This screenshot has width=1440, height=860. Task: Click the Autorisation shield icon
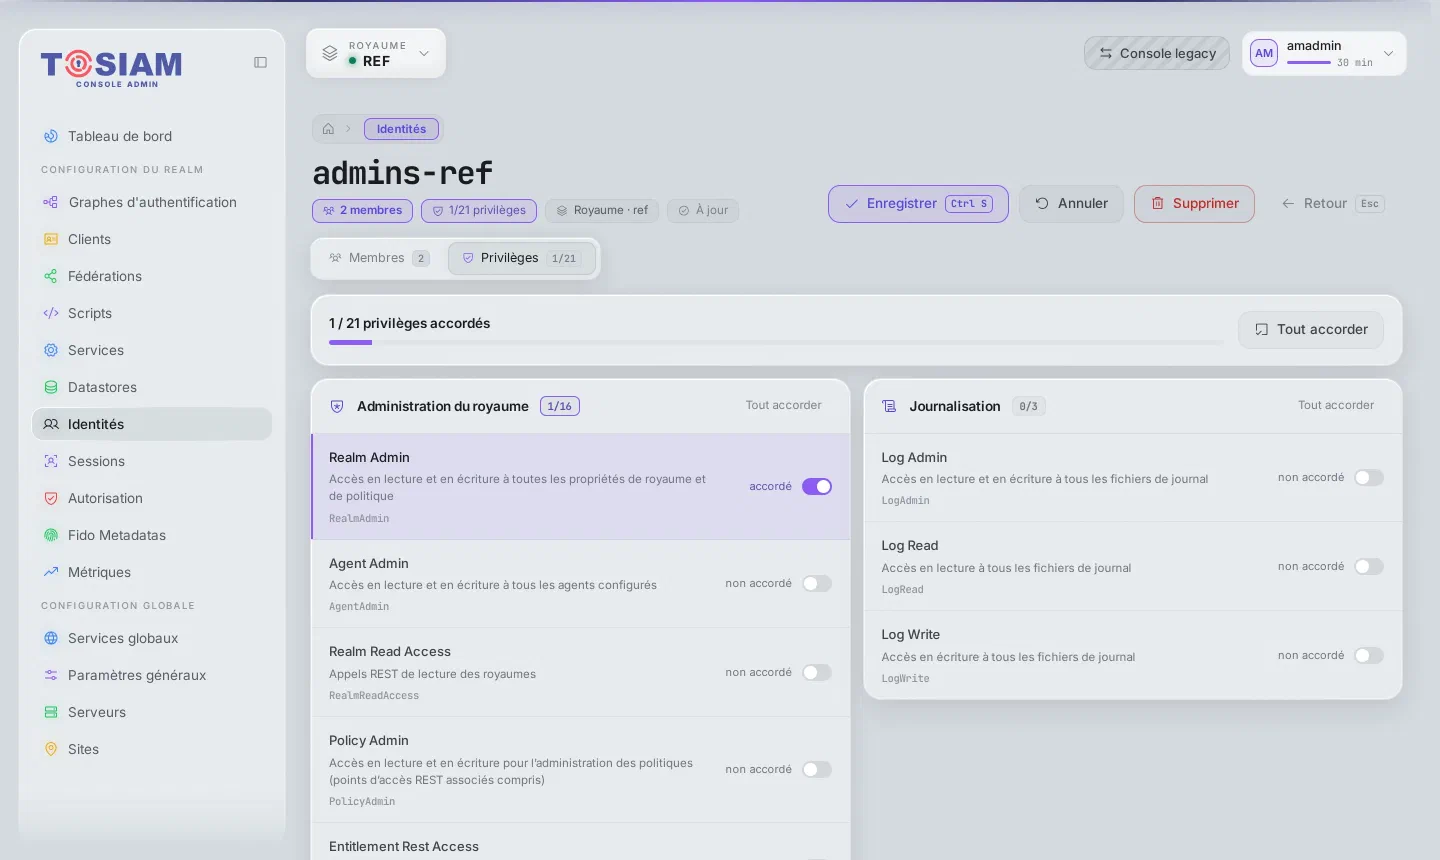click(51, 498)
